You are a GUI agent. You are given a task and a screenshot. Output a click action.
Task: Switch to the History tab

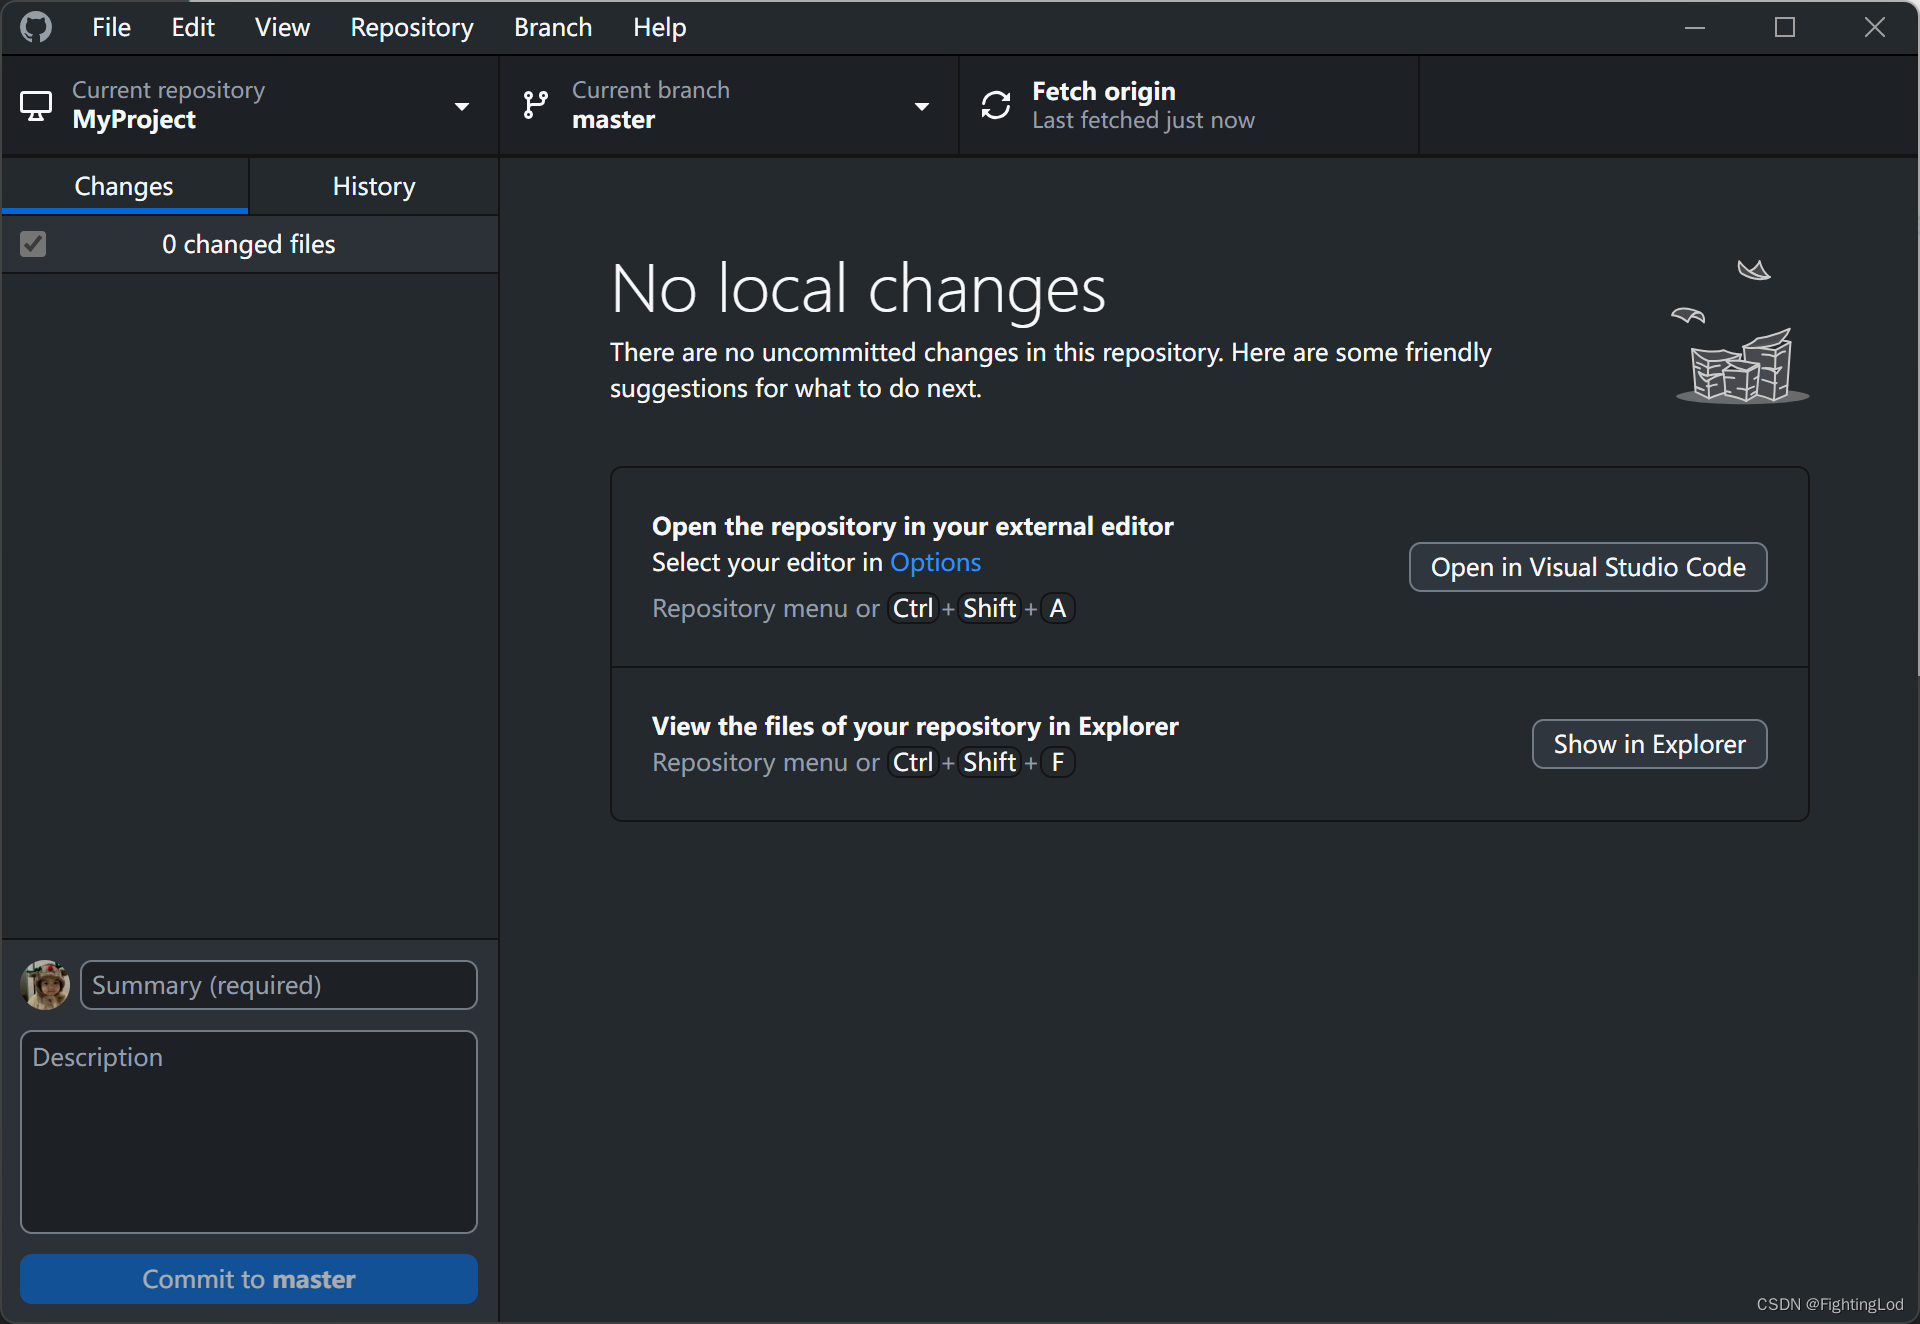(374, 186)
